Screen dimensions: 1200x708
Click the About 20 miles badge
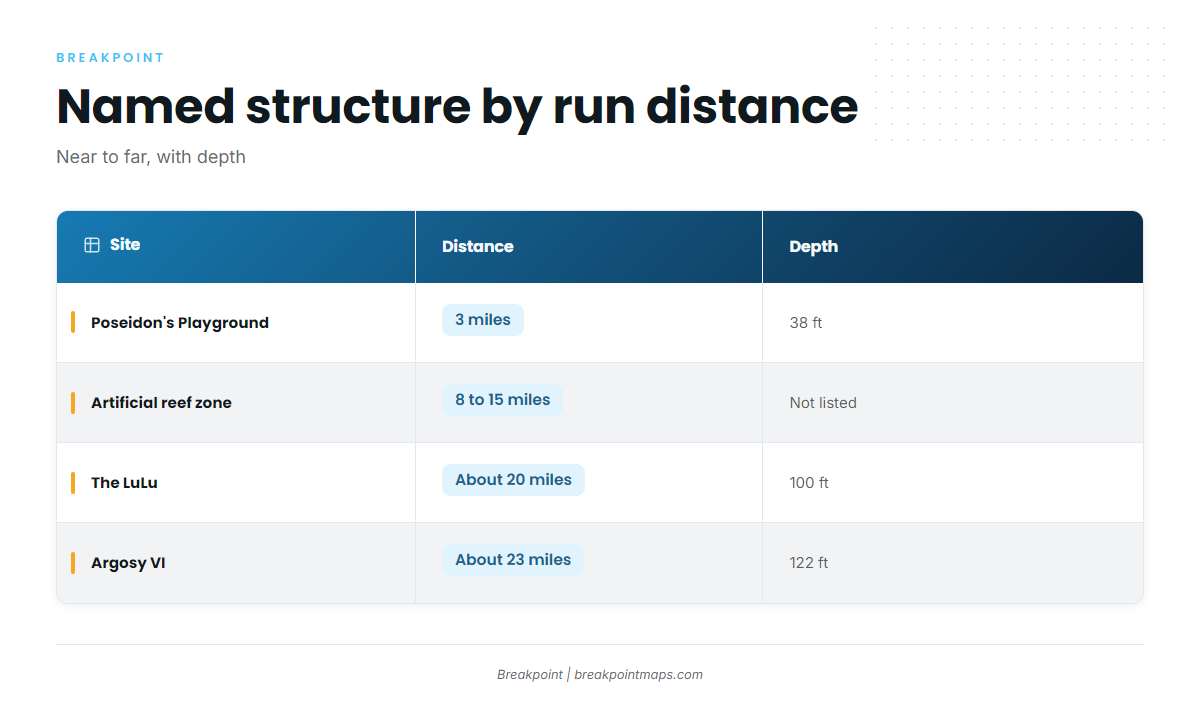pos(513,480)
